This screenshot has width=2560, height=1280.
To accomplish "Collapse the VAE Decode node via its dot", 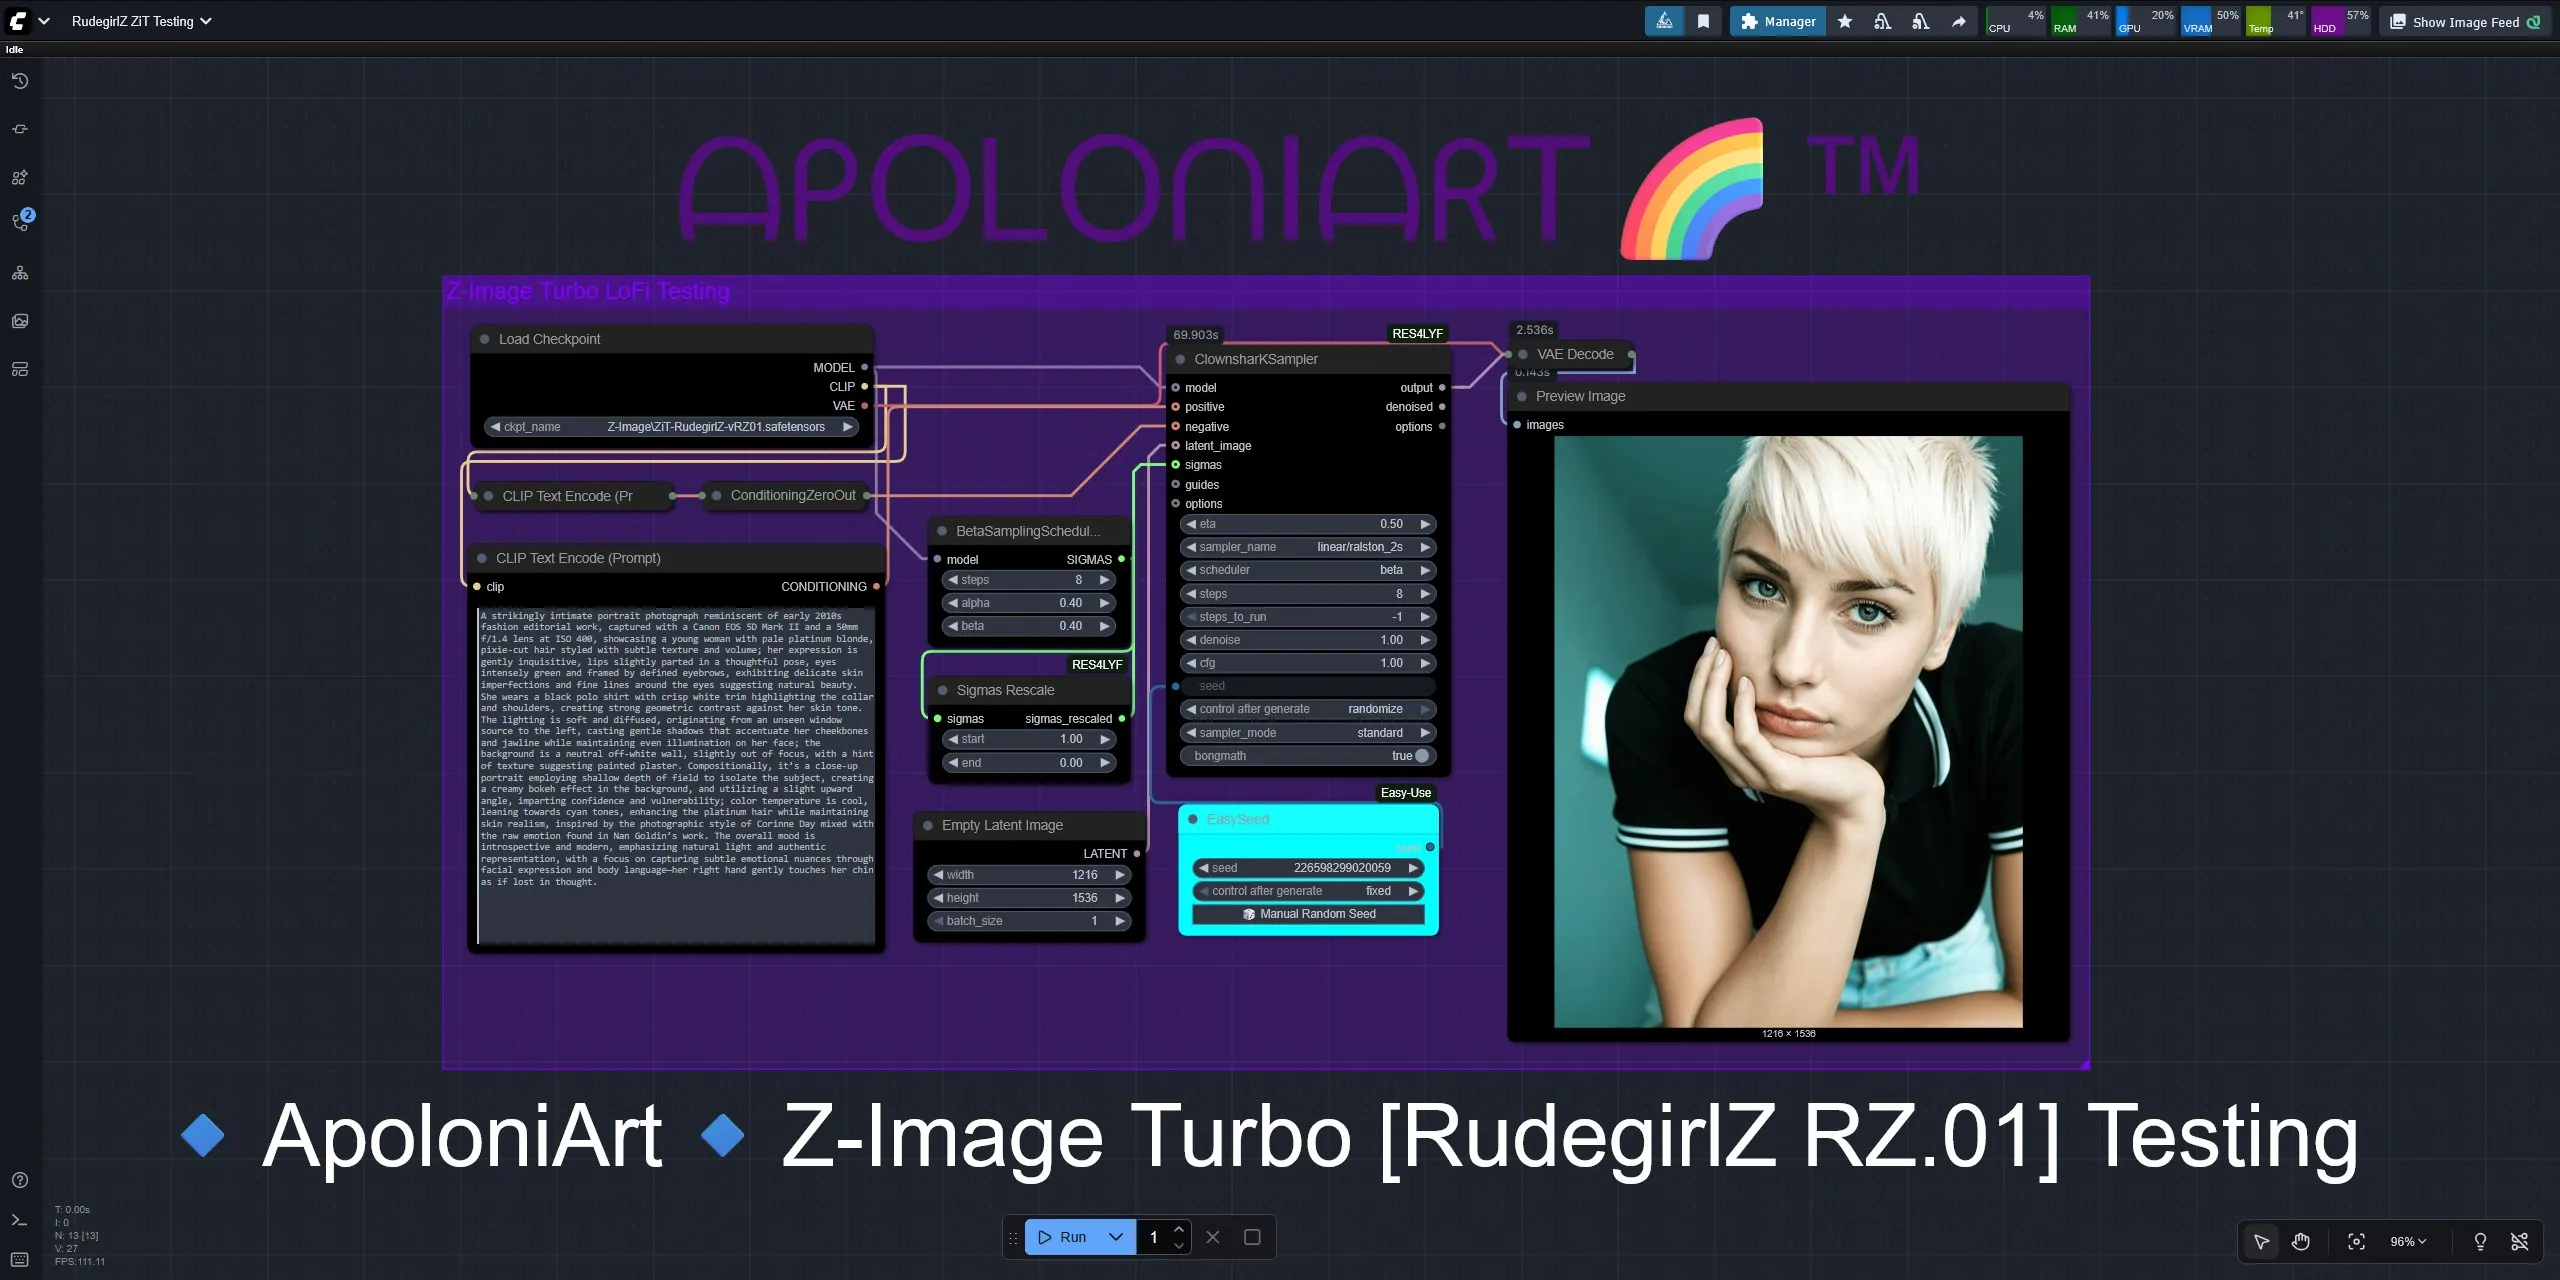I will (1523, 354).
